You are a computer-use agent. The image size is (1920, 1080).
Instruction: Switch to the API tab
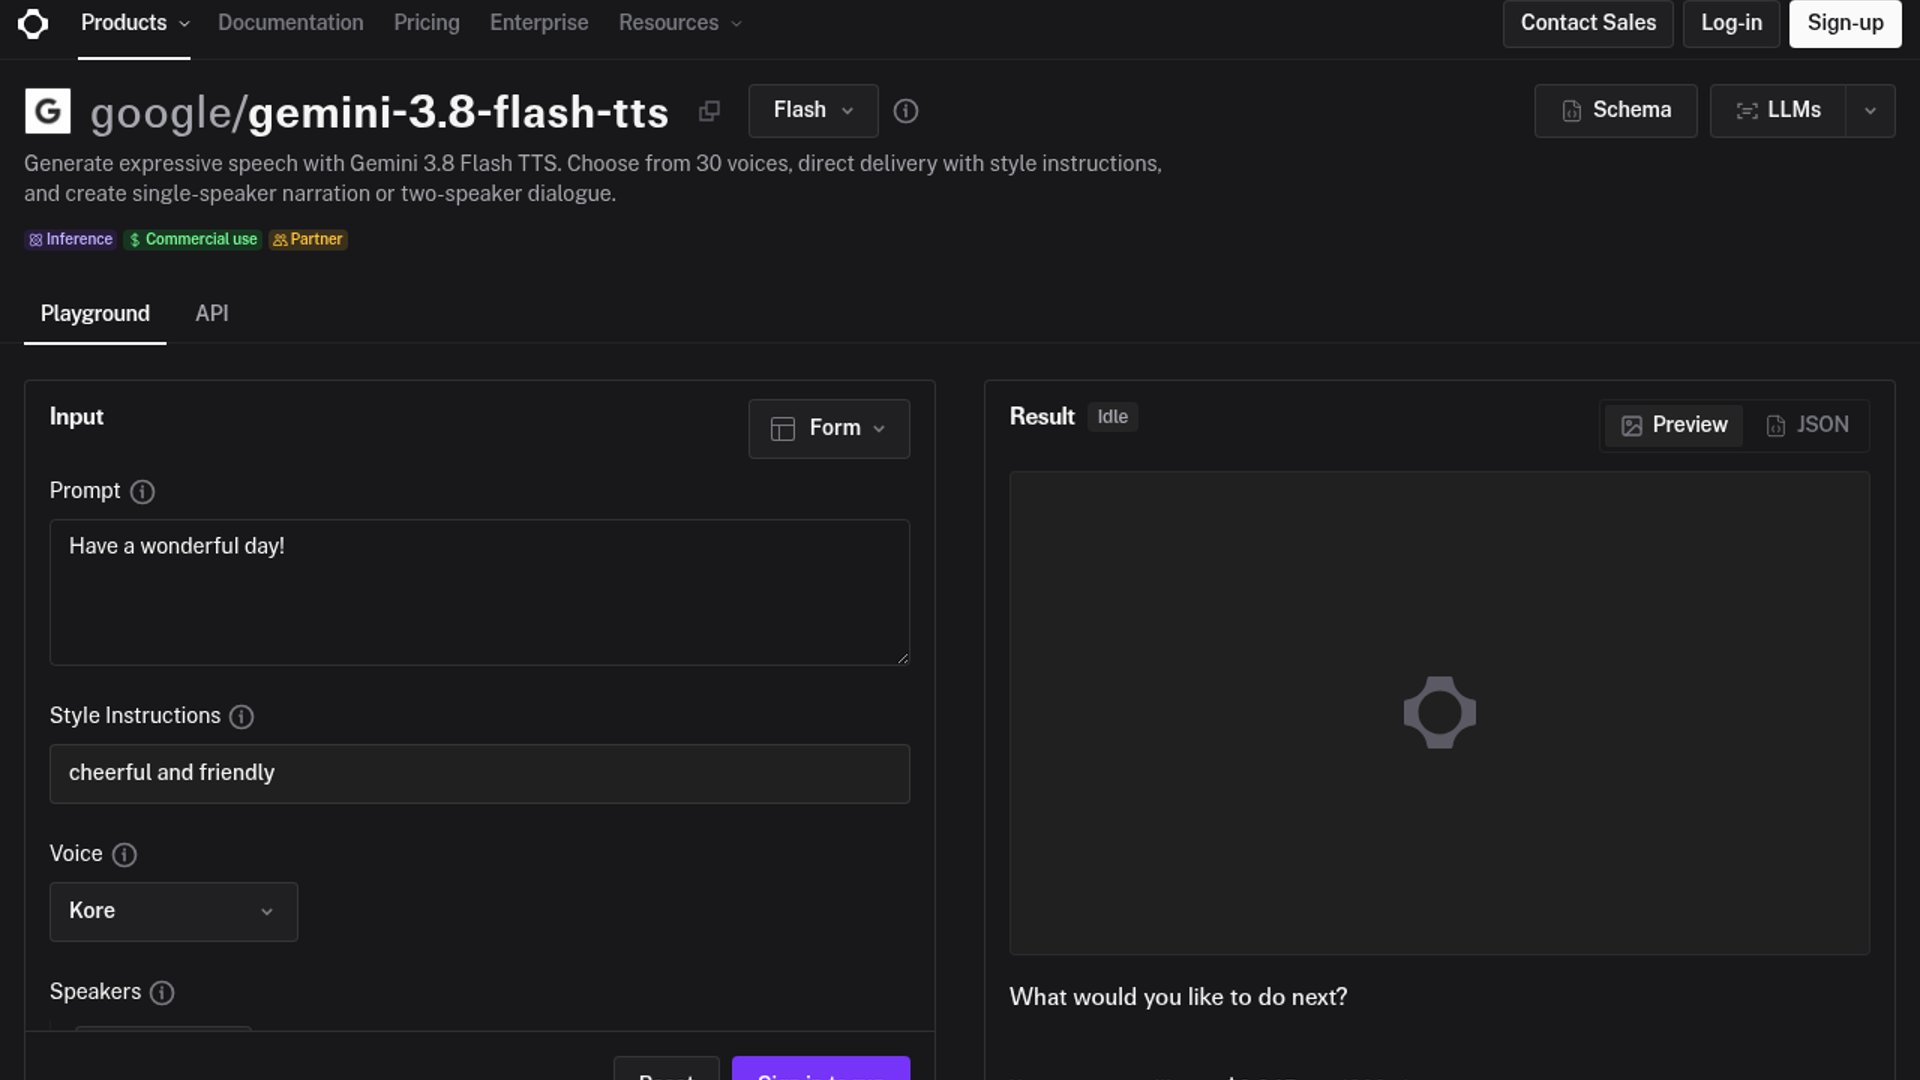click(212, 314)
